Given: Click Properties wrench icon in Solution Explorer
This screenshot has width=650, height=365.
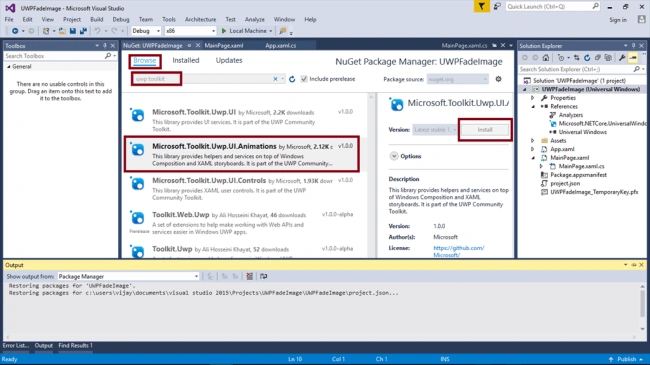Looking at the screenshot, I should point(622,58).
